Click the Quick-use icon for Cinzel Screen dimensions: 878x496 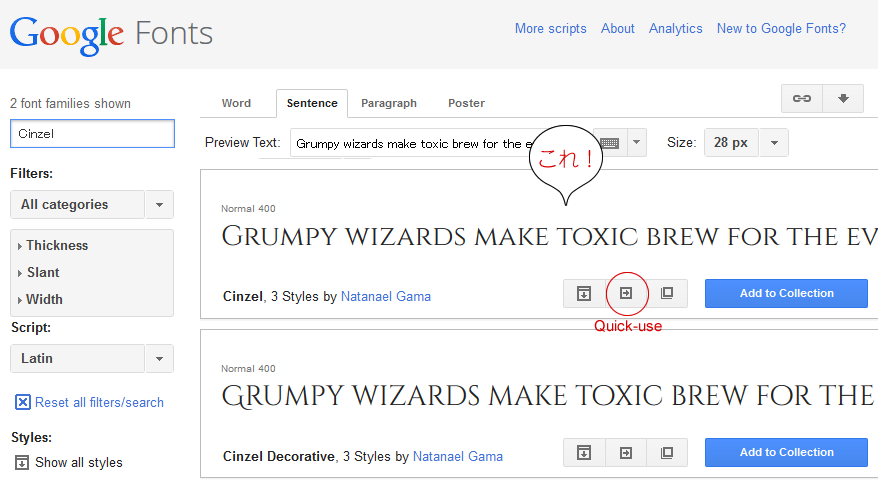[x=626, y=293]
